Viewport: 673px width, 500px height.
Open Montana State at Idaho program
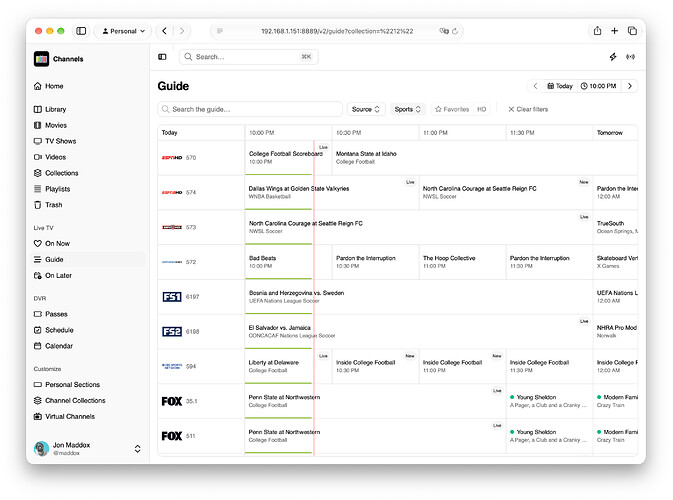485,158
